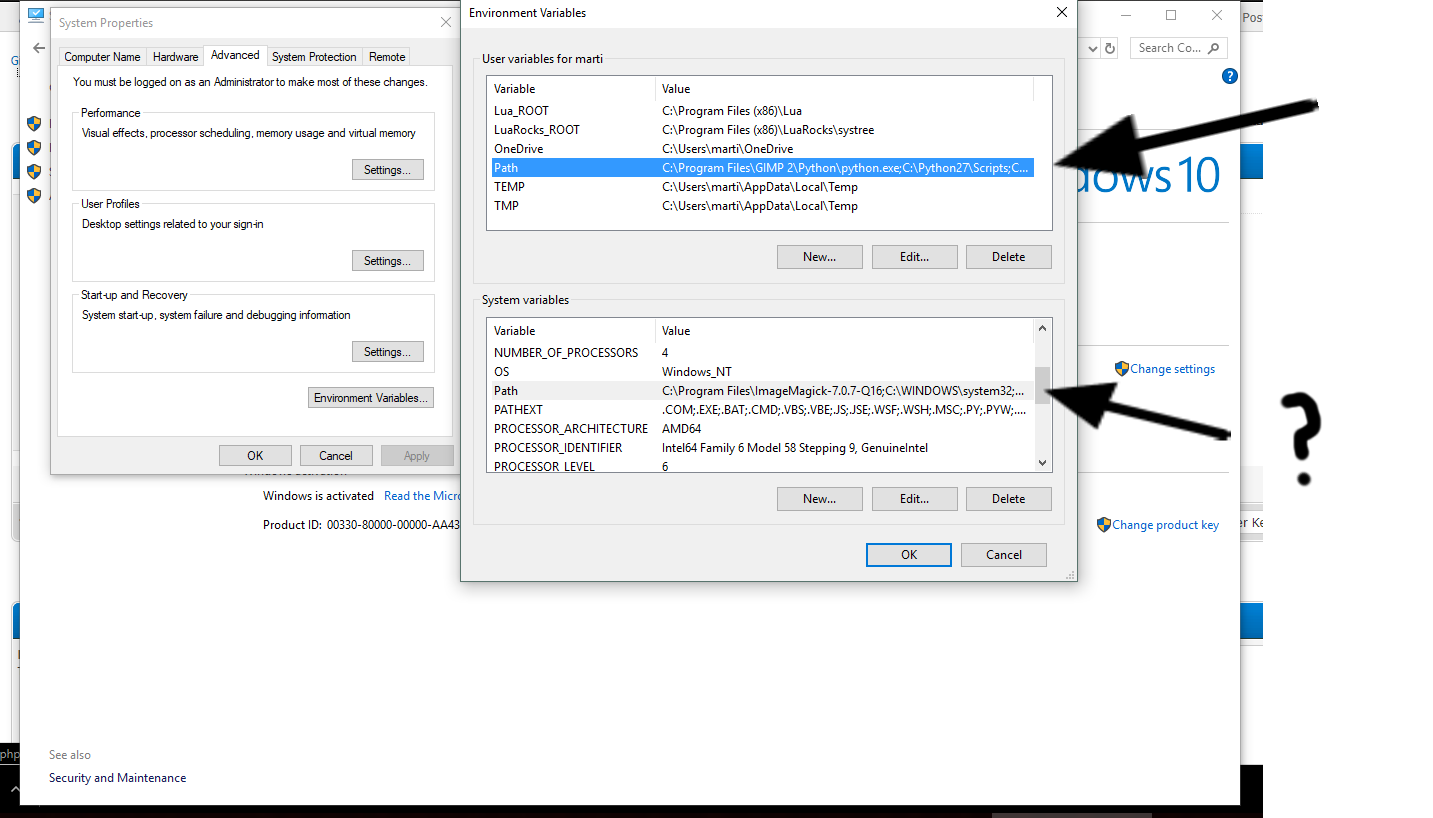Confirm Environment Variables with OK
The height and width of the screenshot is (818, 1433).
tap(908, 555)
